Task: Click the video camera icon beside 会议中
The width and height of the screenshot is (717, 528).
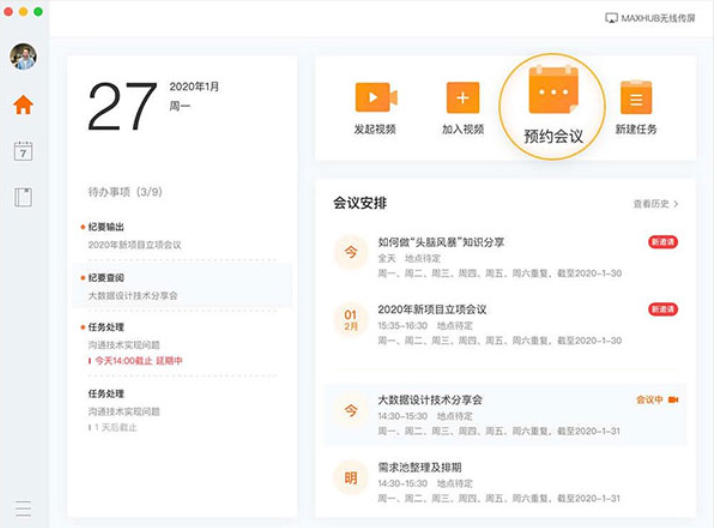Action: point(673,400)
